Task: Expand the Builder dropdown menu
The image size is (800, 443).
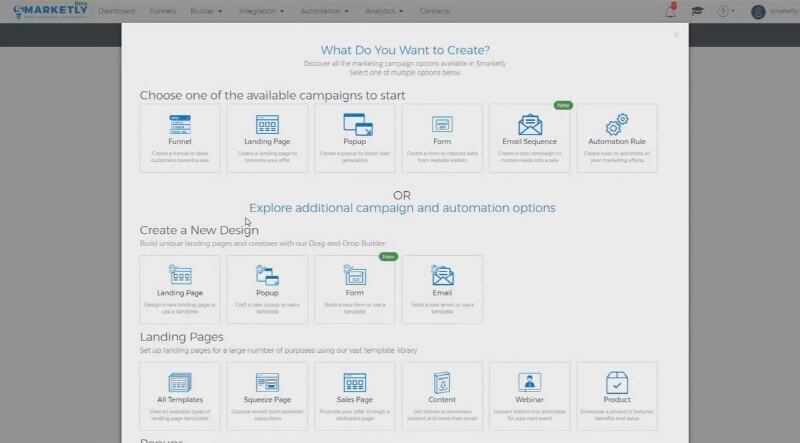Action: click(206, 11)
